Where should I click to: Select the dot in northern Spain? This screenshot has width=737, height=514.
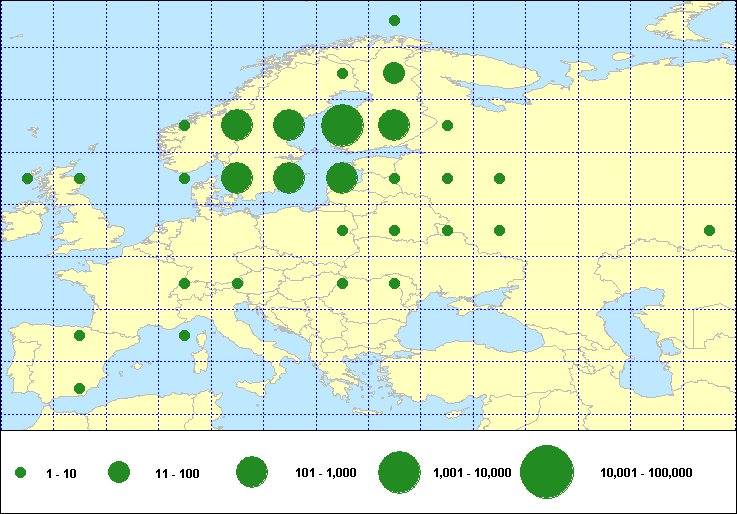[79, 336]
